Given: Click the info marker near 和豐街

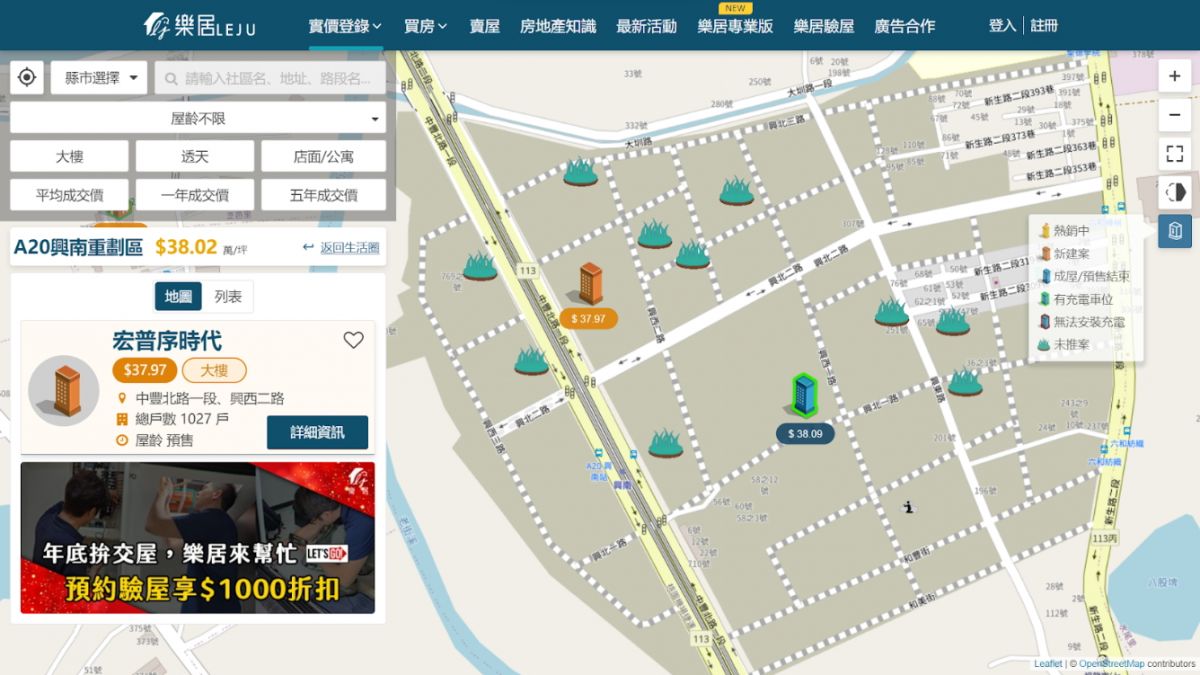Looking at the screenshot, I should pyautogui.click(x=908, y=507).
